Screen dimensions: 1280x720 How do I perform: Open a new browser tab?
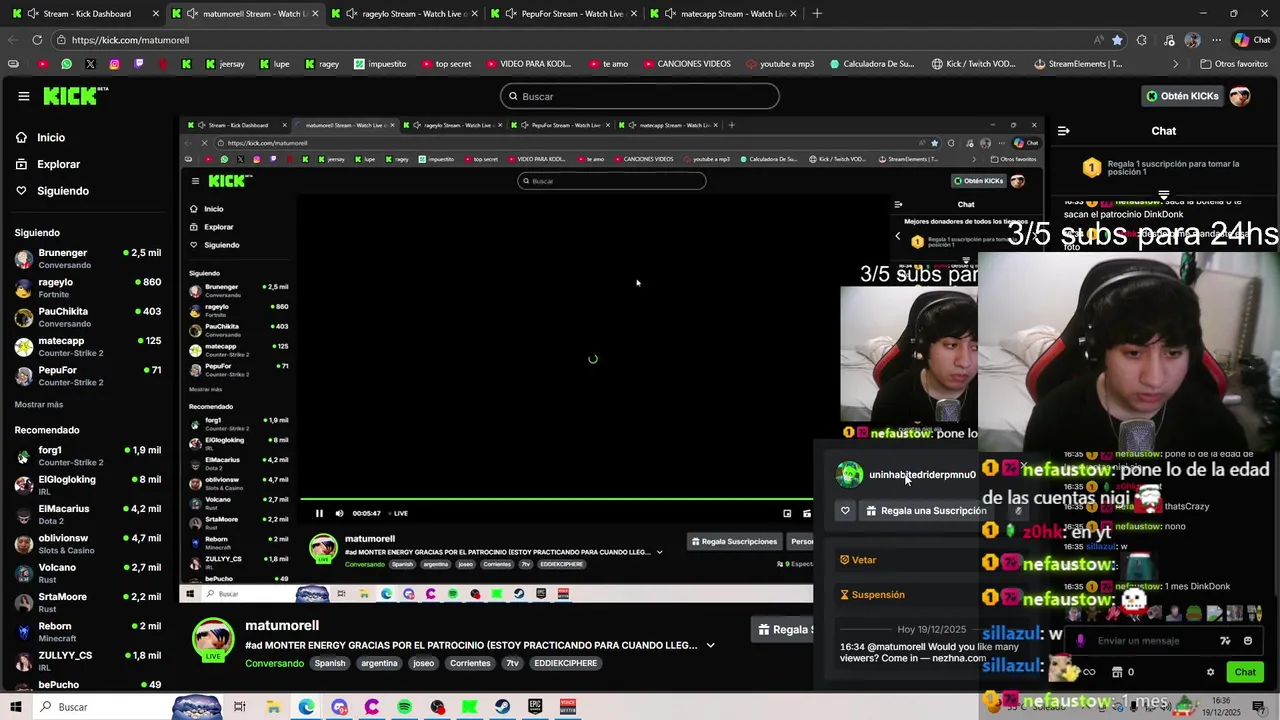pyautogui.click(x=817, y=14)
